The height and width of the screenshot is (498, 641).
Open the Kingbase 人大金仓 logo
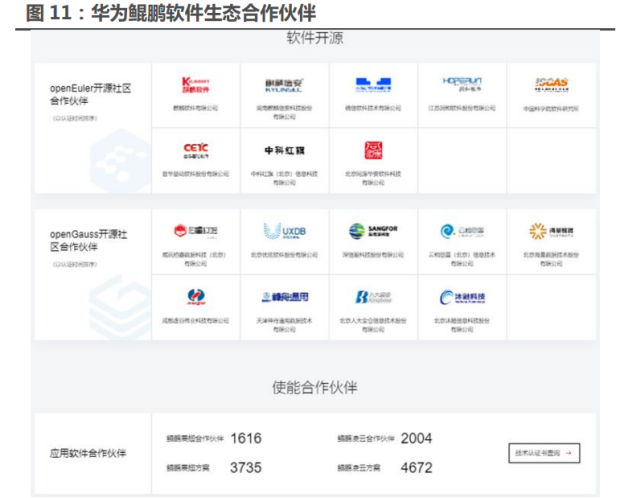(x=373, y=297)
